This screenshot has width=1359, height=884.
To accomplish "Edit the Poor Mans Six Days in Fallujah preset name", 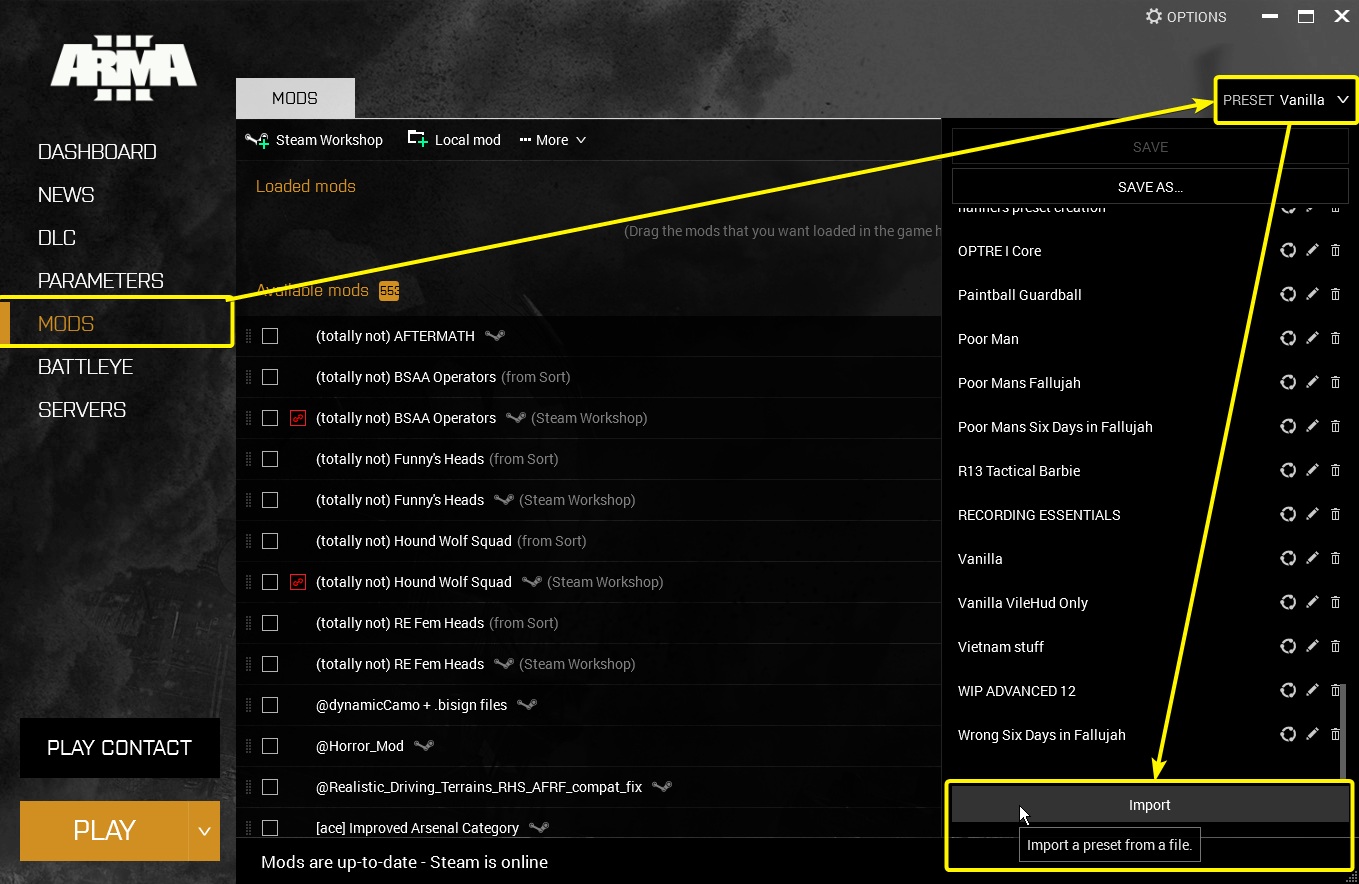I will tap(1313, 426).
